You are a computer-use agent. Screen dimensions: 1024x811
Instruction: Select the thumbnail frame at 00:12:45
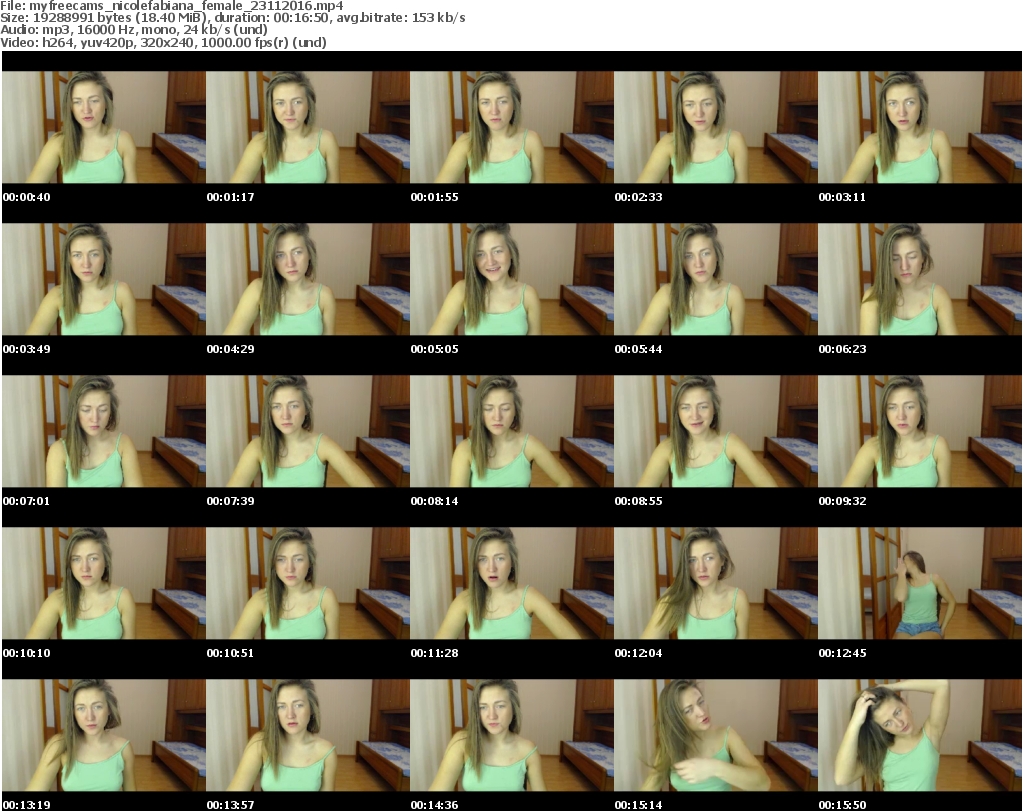(920, 583)
